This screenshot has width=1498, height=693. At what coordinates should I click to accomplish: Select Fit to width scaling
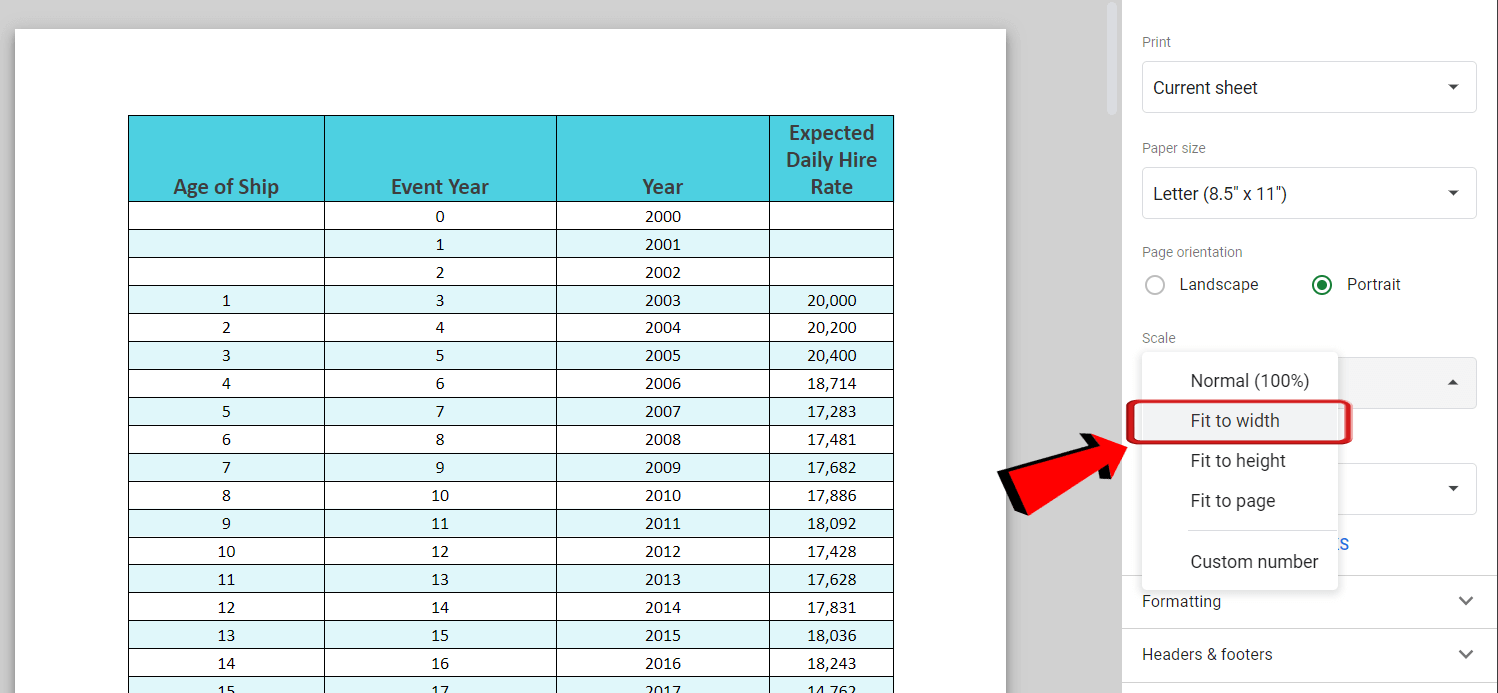1237,420
